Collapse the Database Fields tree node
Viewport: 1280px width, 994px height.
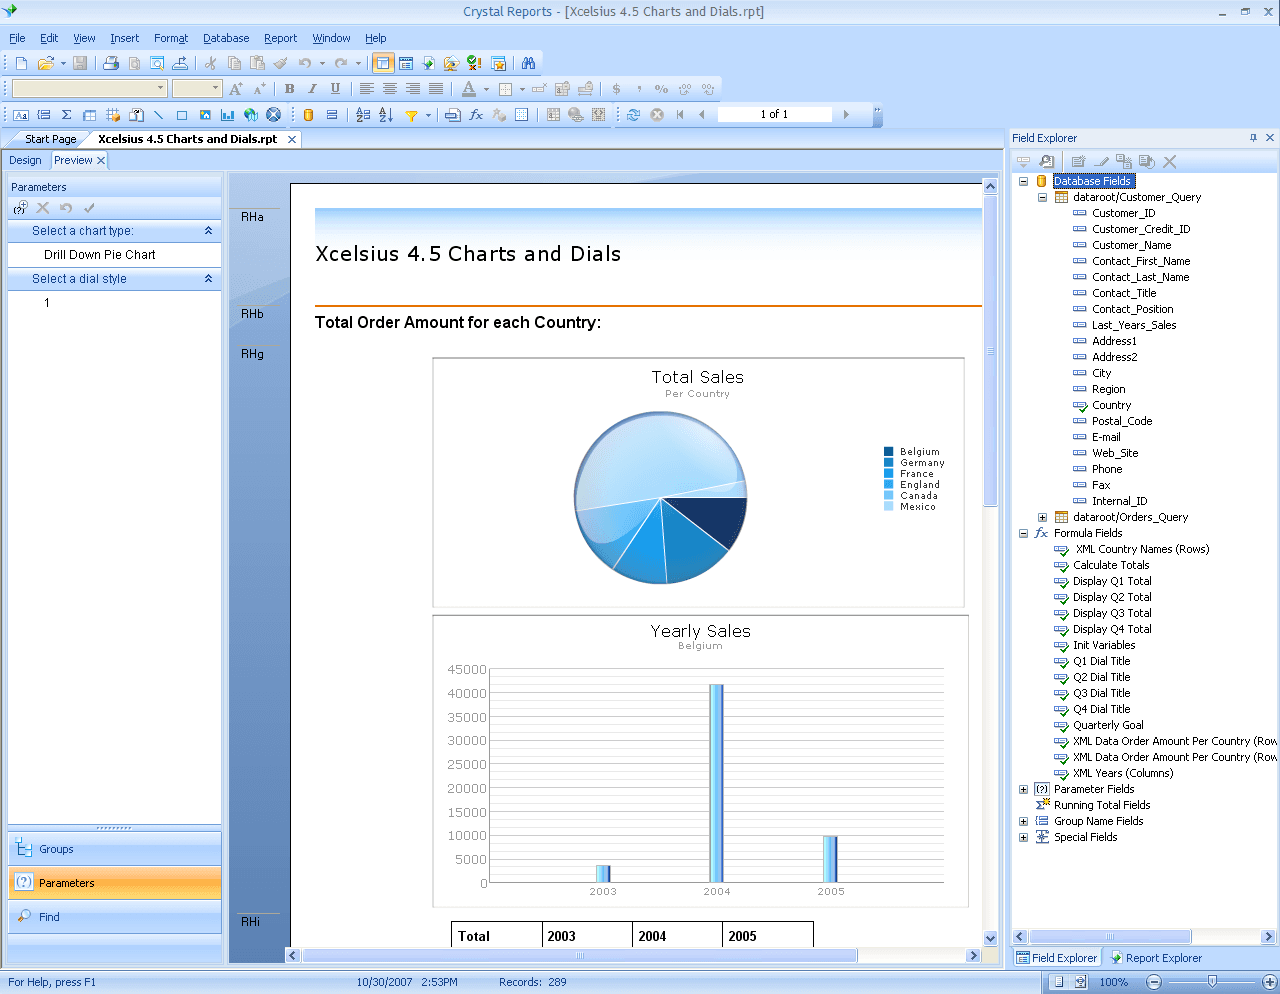(1022, 181)
